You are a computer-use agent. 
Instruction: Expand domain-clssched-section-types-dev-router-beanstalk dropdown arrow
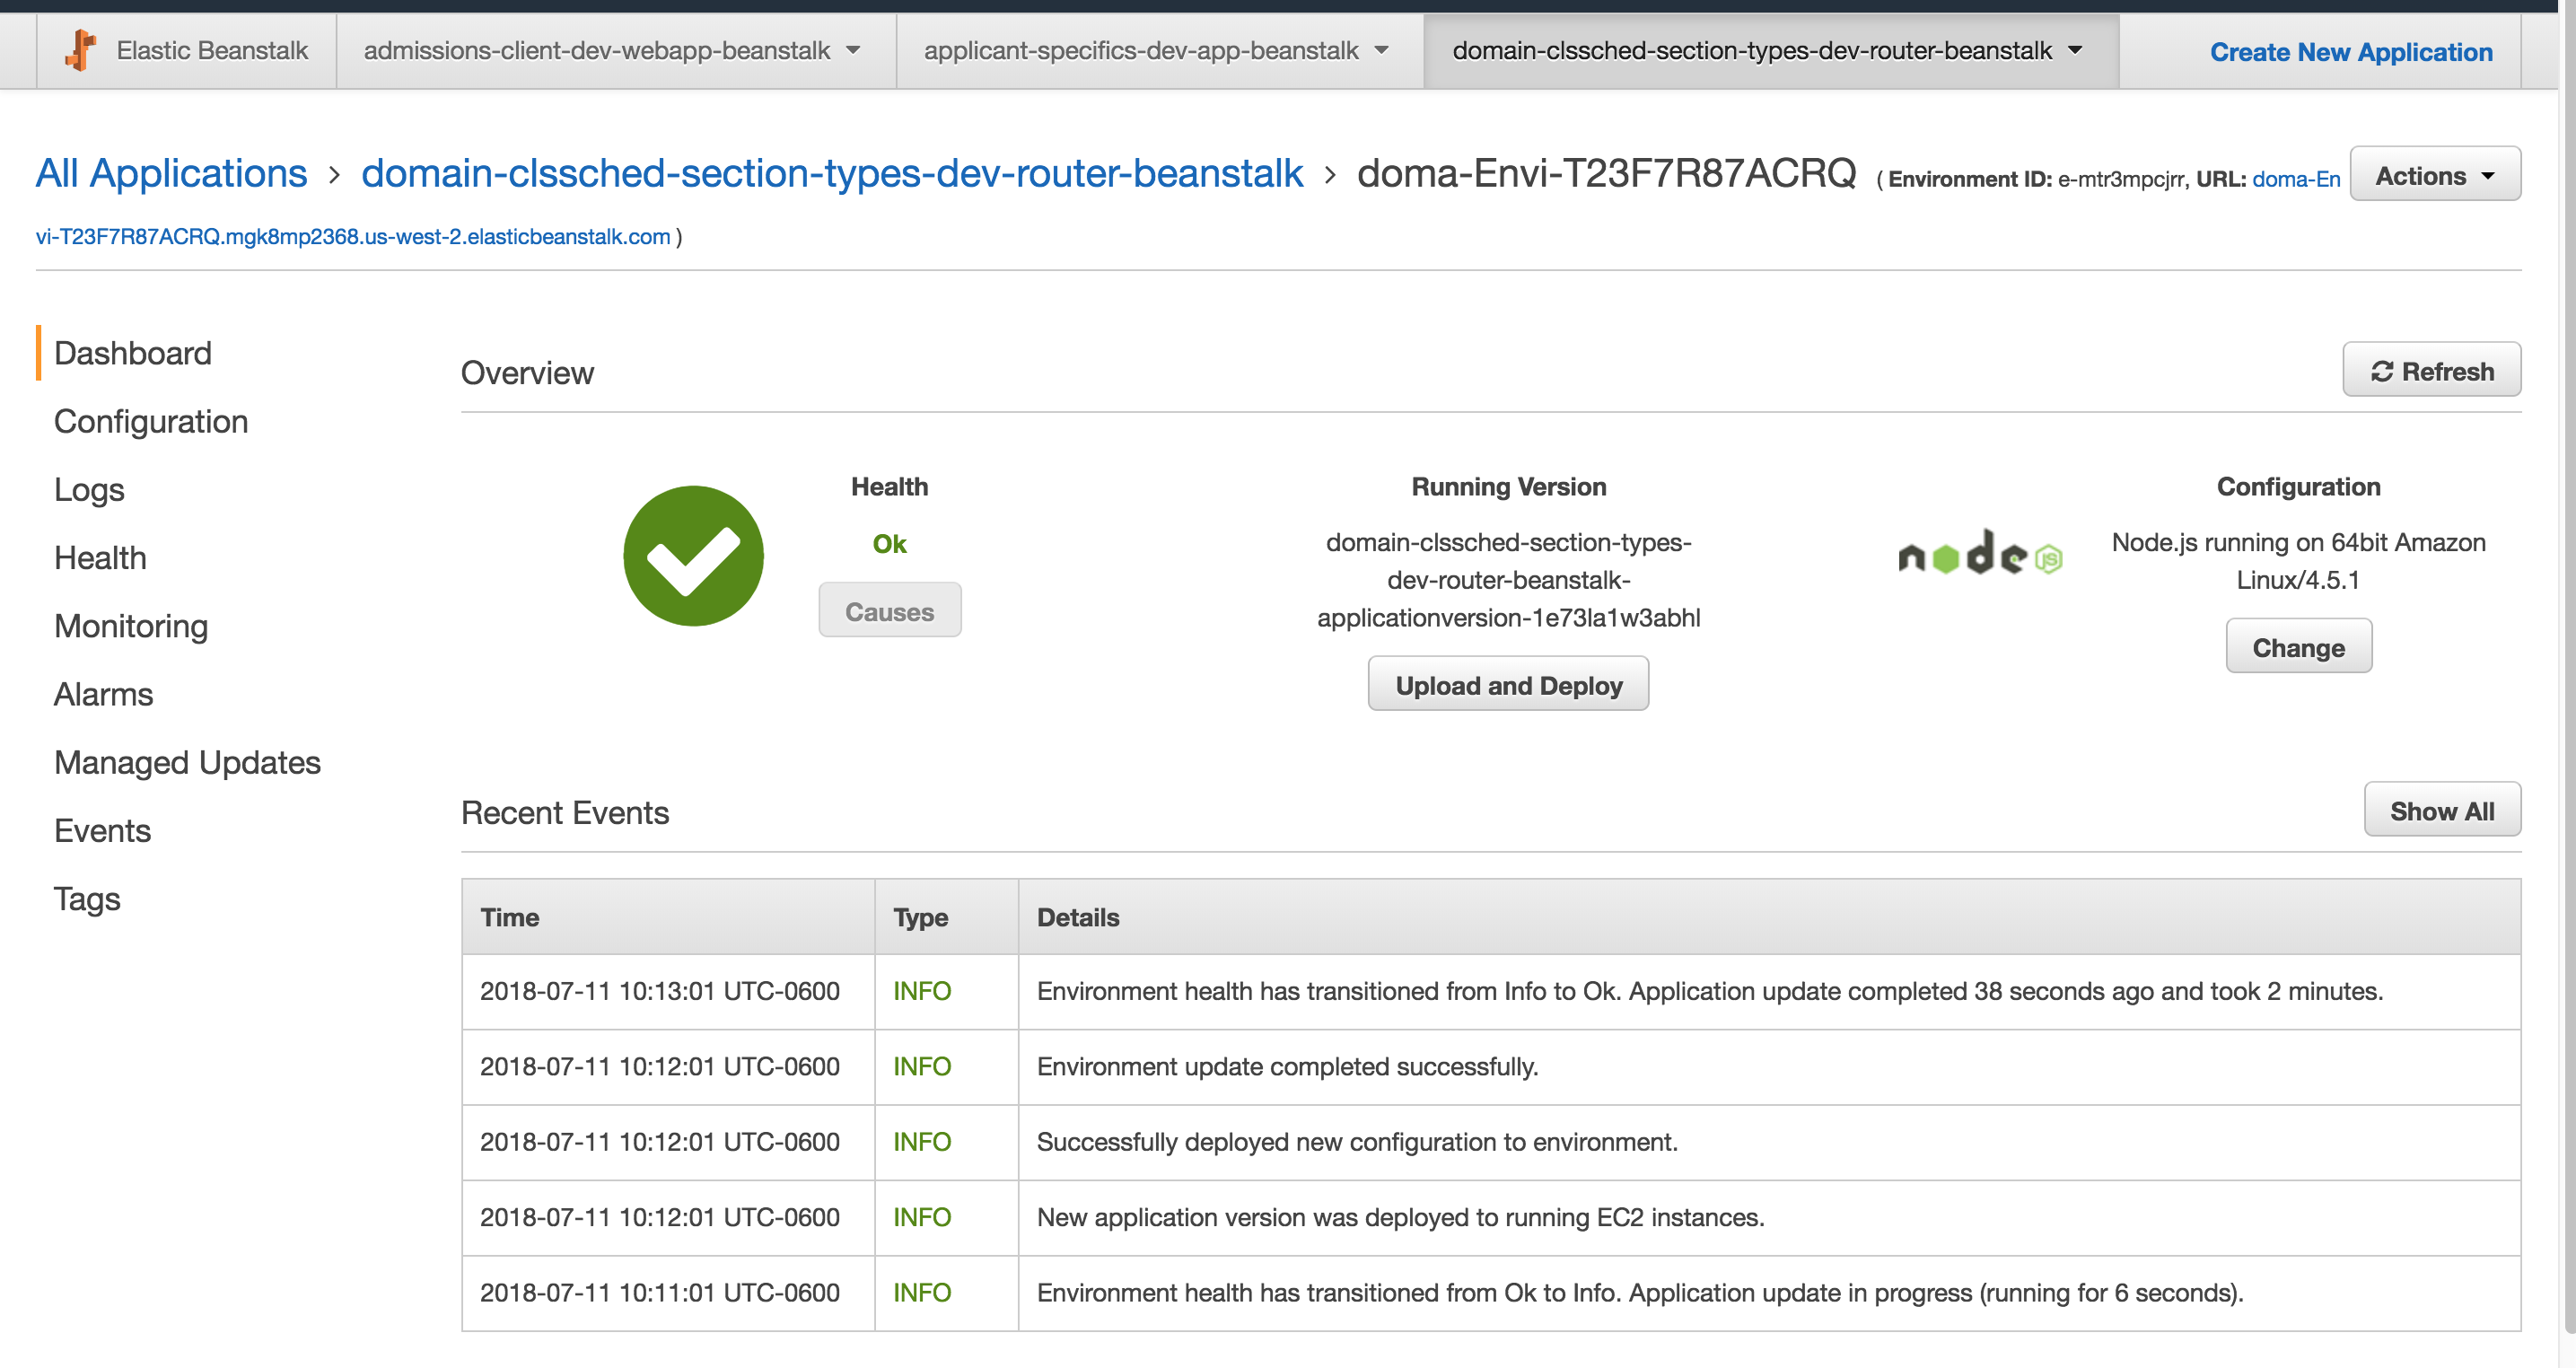[x=2075, y=50]
